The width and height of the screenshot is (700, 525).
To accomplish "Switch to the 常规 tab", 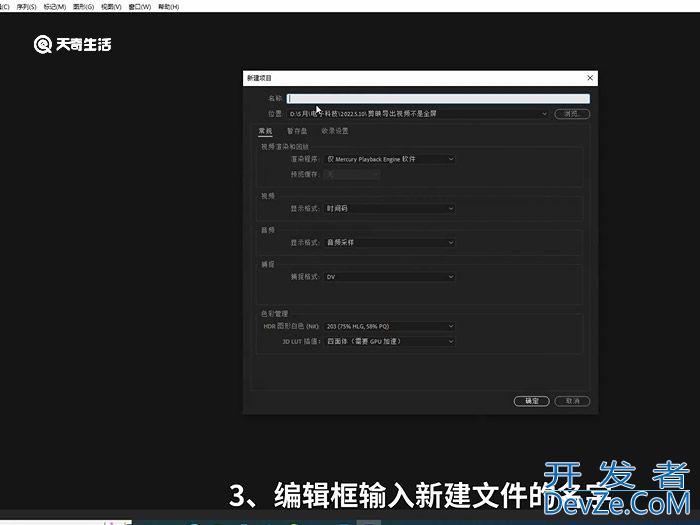I will pos(265,131).
